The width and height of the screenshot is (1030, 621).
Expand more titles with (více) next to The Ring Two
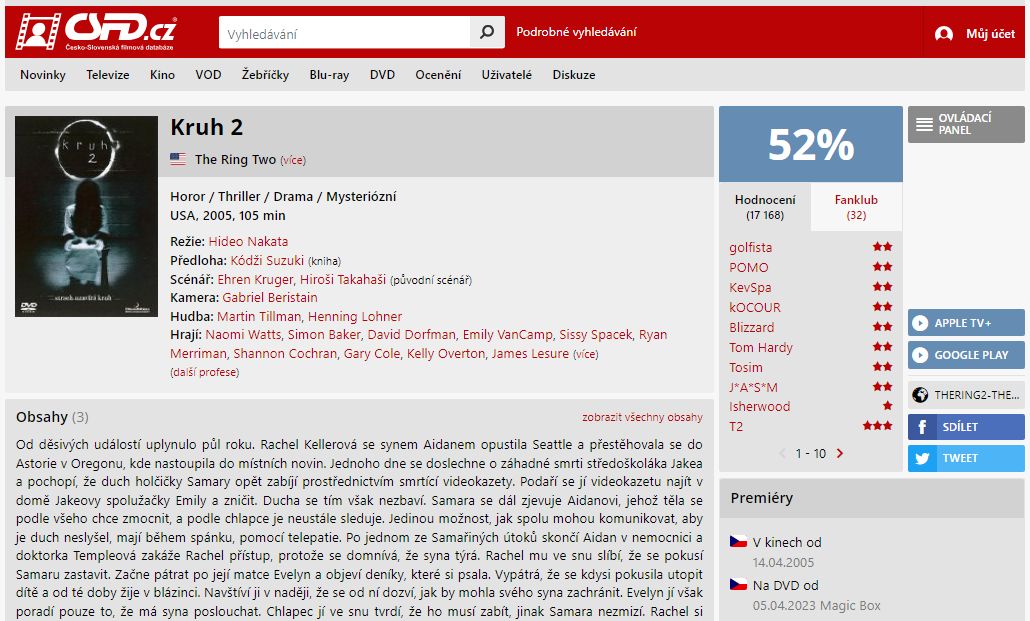point(293,160)
